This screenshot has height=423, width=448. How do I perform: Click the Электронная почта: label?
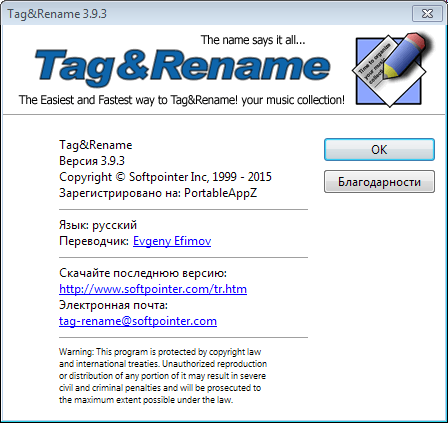click(x=113, y=305)
